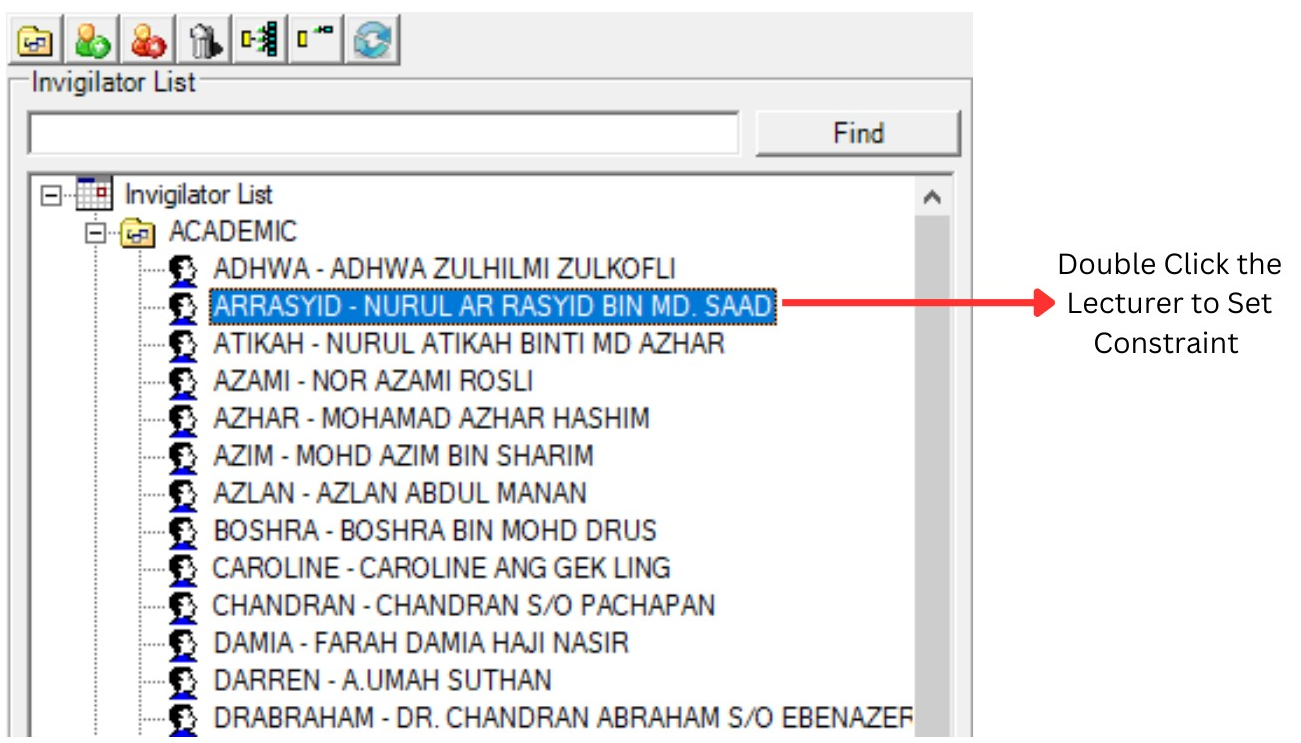Viewport: 1301px width, 743px height.
Task: Select DAMIA - FARAH DAMIA HAJI NASIR
Action: point(421,642)
